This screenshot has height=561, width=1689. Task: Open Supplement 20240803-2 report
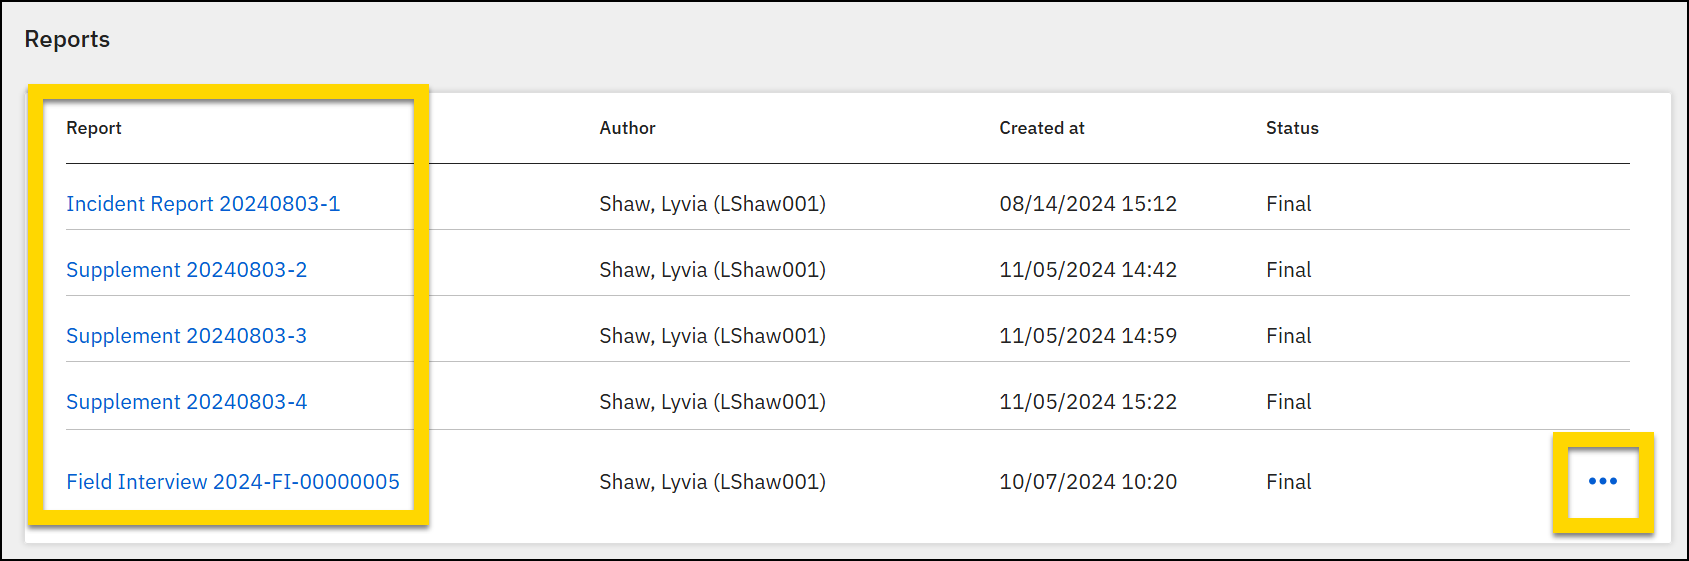tap(187, 270)
